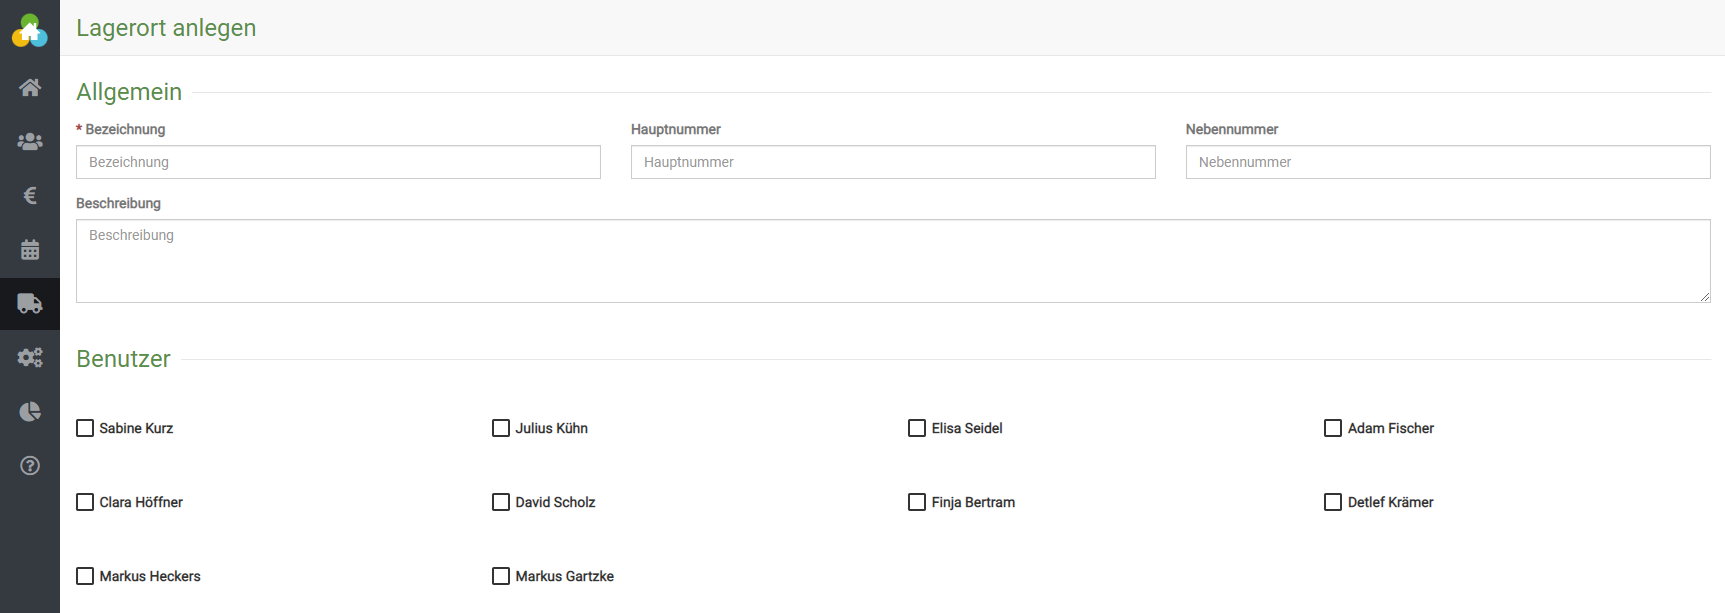
Task: Click the Bezeichnung input field
Action: click(x=338, y=162)
